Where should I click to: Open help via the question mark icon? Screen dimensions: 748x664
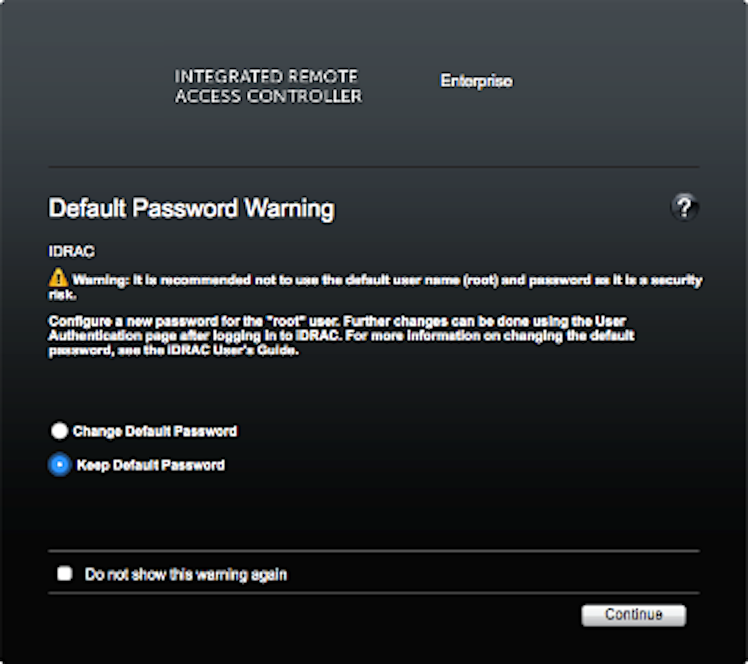click(x=684, y=208)
